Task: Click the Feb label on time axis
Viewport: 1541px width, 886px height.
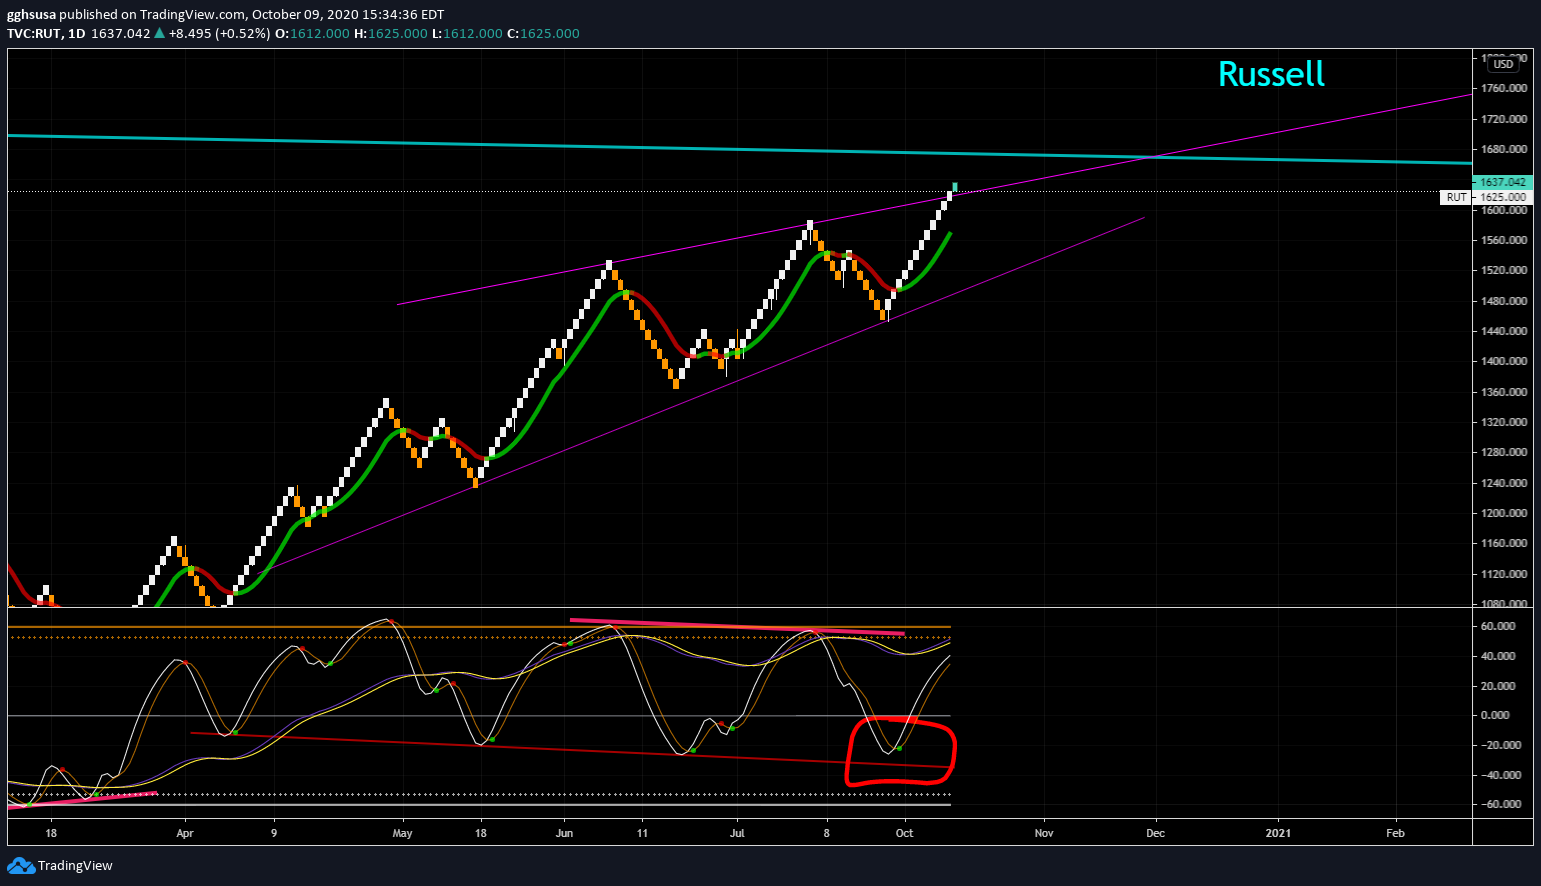Action: click(1395, 833)
